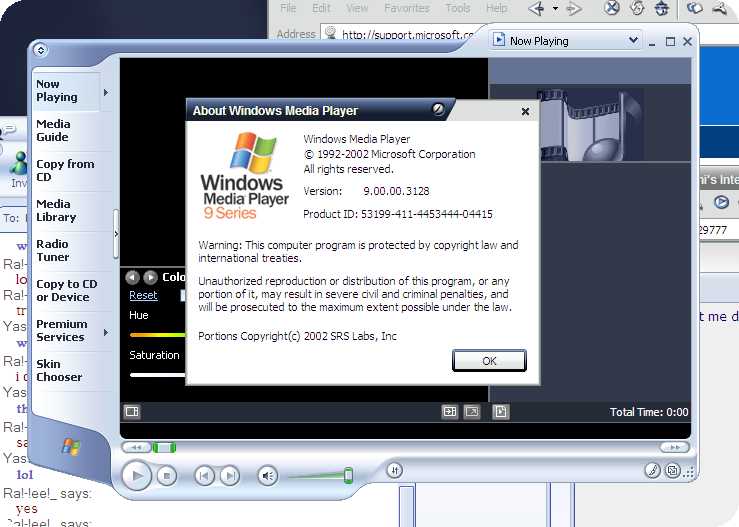739x527 pixels.
Task: Show next enhancement settings panel
Action: (x=150, y=277)
